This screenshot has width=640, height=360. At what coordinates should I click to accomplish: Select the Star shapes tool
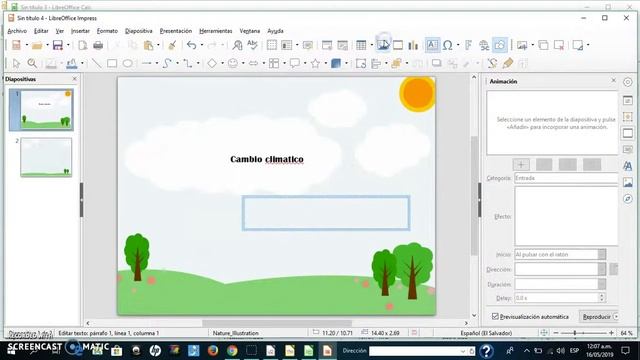tap(315, 63)
